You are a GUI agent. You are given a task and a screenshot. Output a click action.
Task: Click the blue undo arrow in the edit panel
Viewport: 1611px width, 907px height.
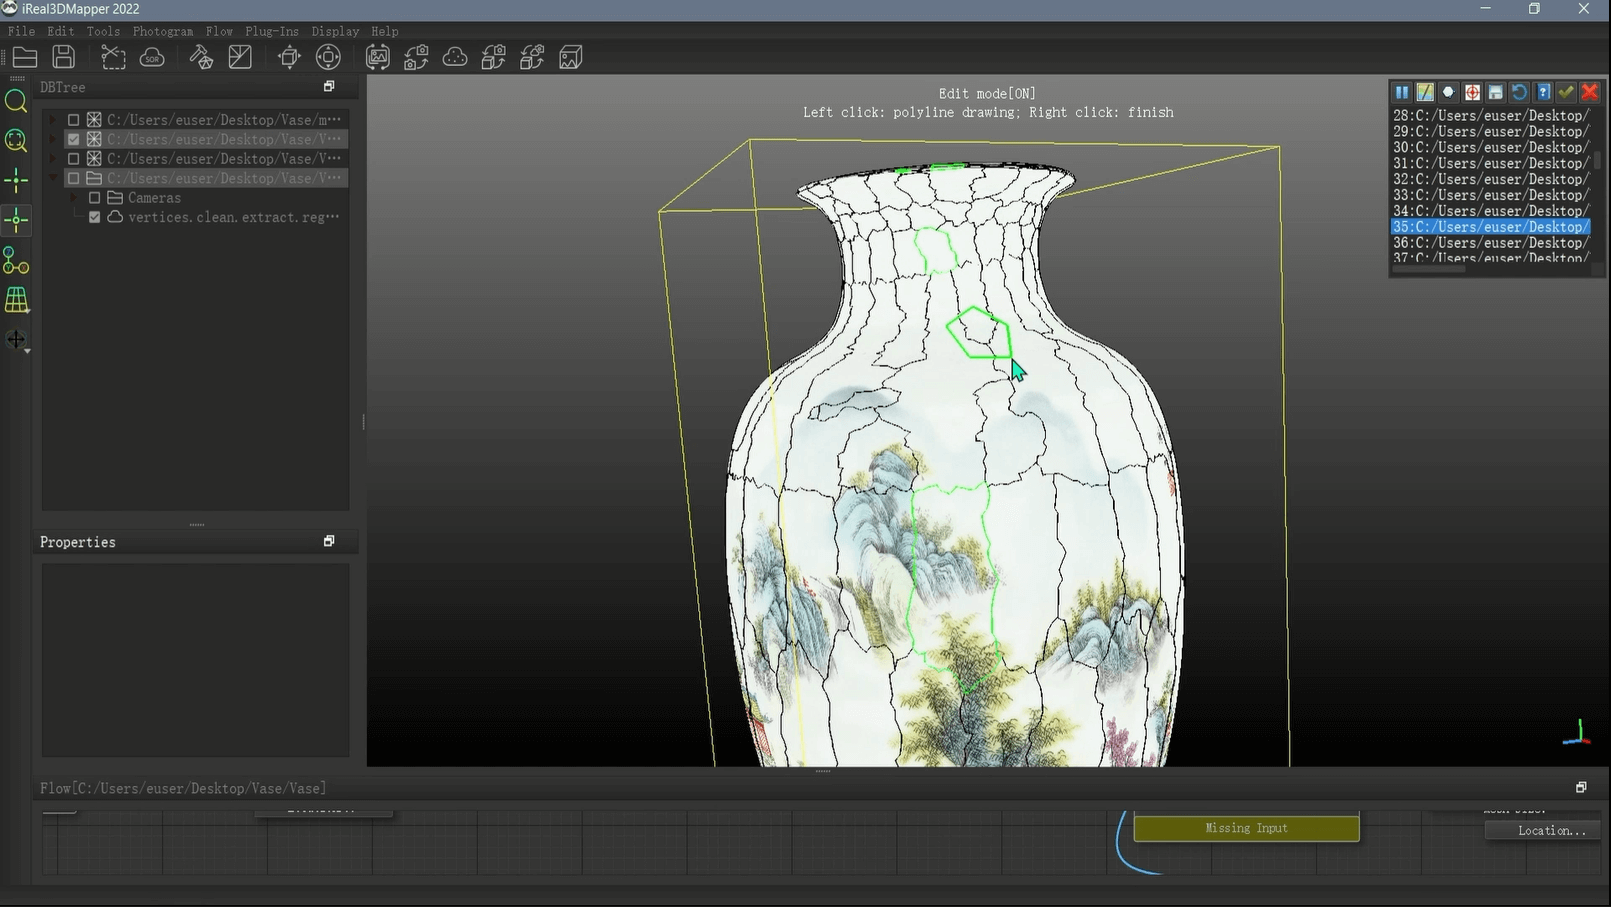click(x=1519, y=92)
